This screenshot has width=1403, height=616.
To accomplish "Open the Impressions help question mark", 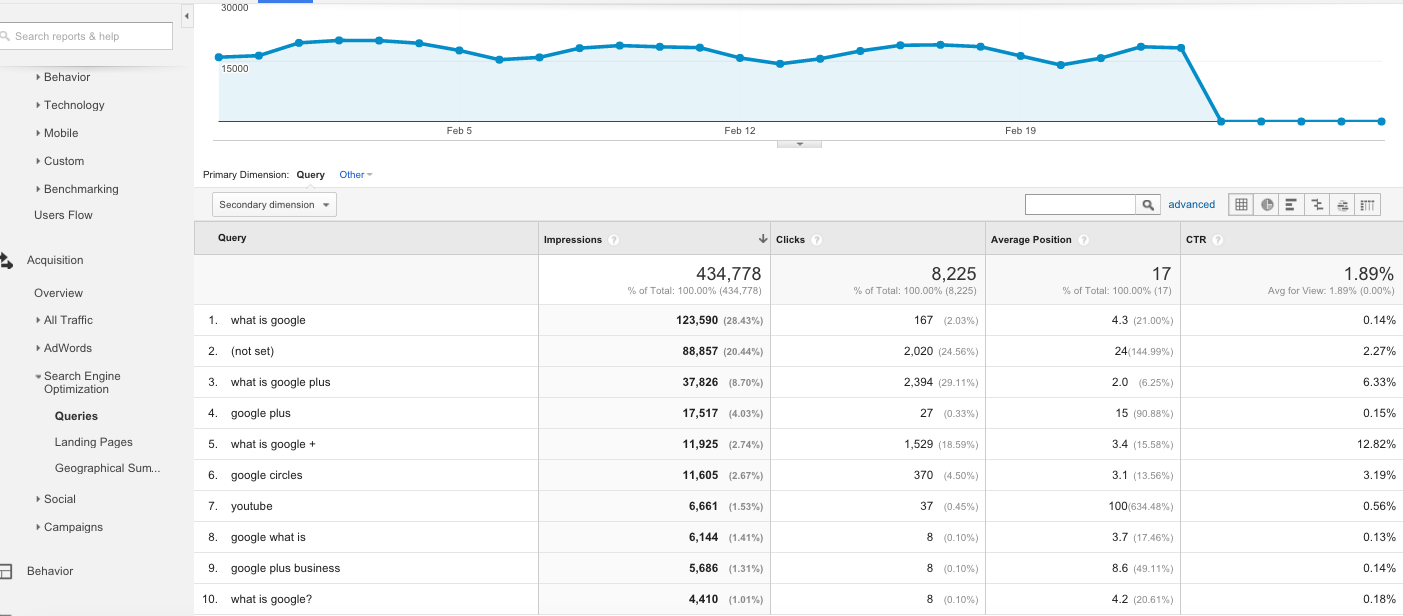I will point(613,240).
